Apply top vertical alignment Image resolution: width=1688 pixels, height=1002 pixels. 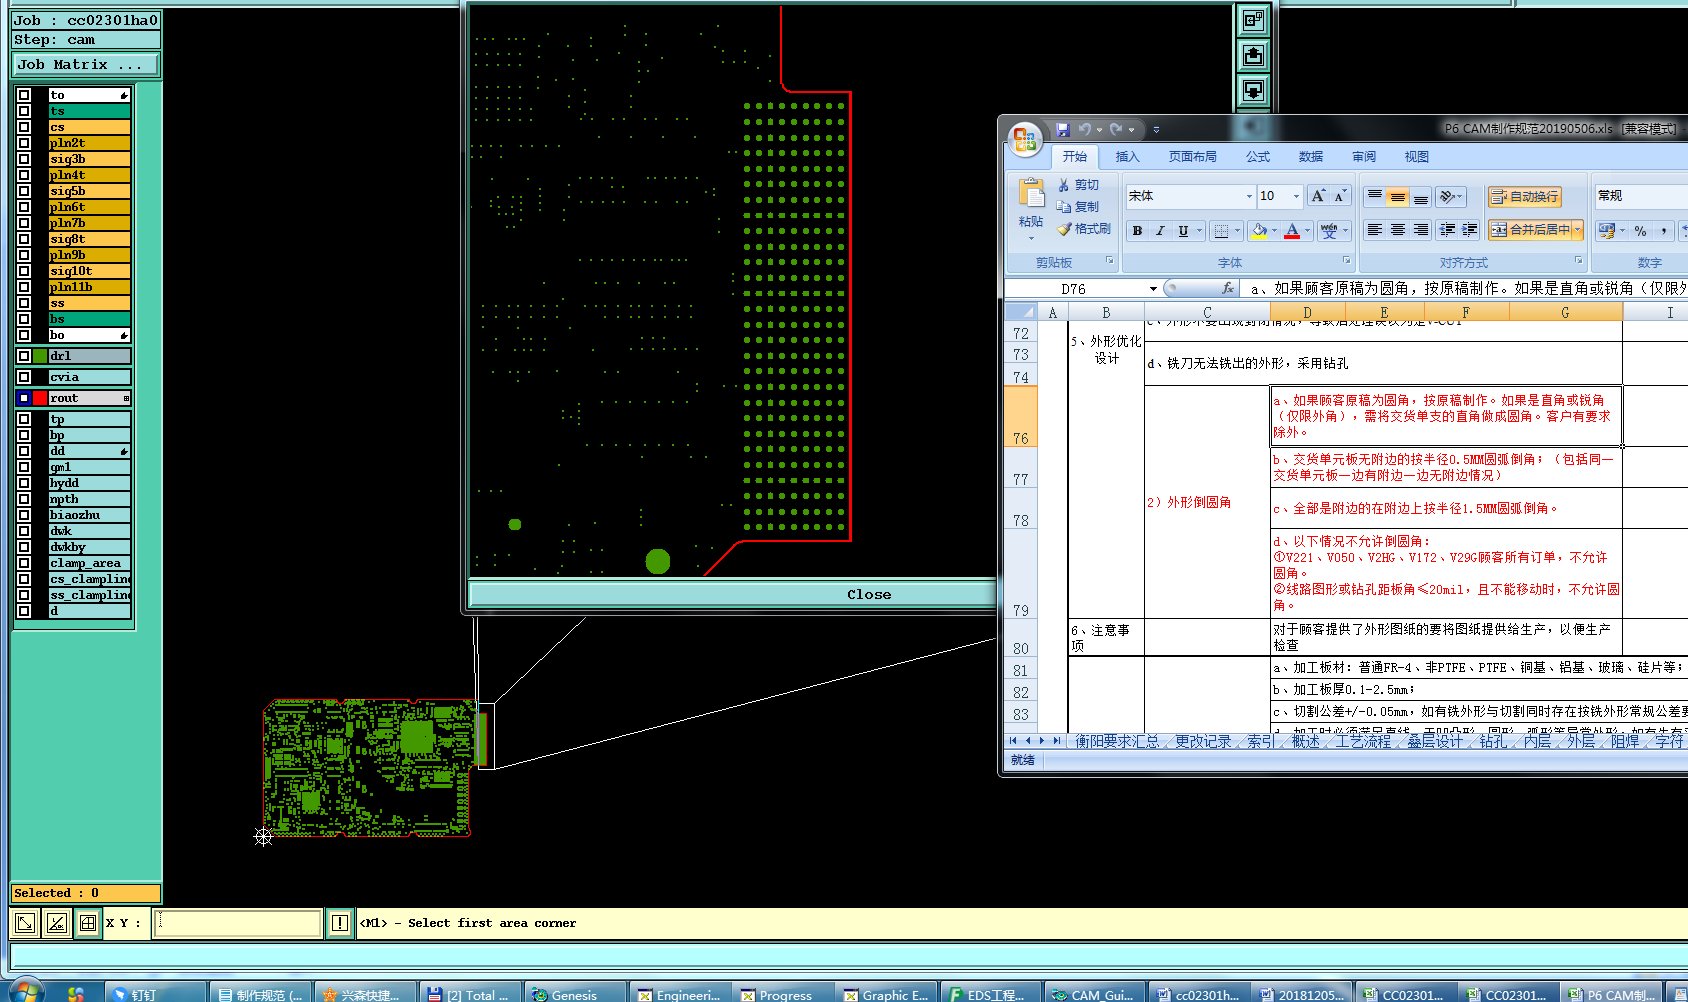(x=1375, y=196)
